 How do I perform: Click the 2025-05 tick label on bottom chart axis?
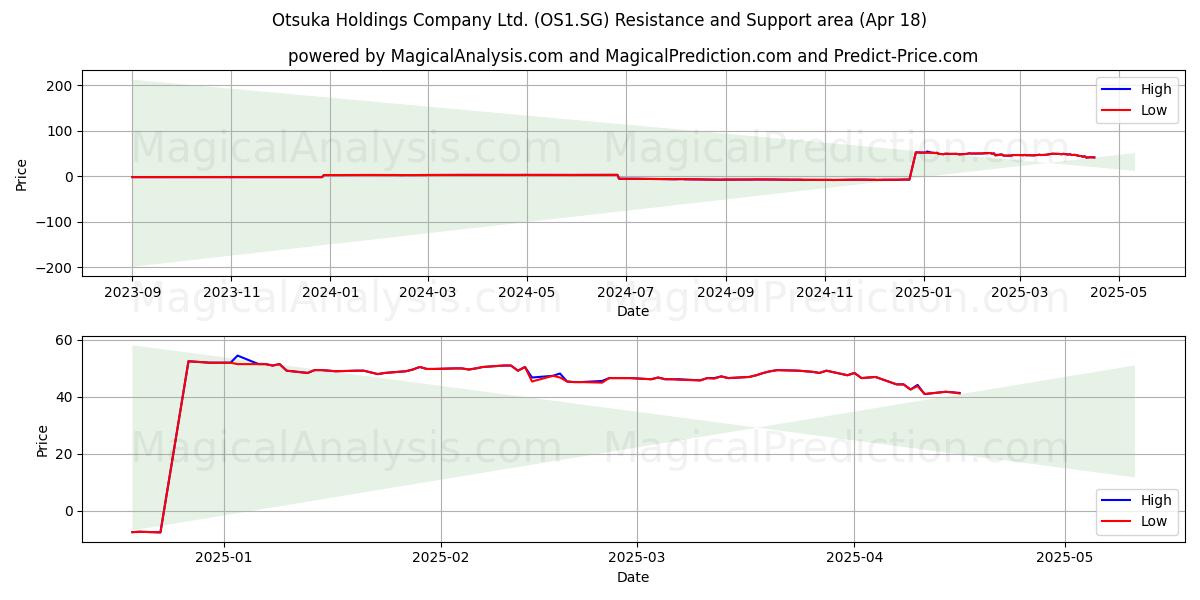pos(1065,559)
